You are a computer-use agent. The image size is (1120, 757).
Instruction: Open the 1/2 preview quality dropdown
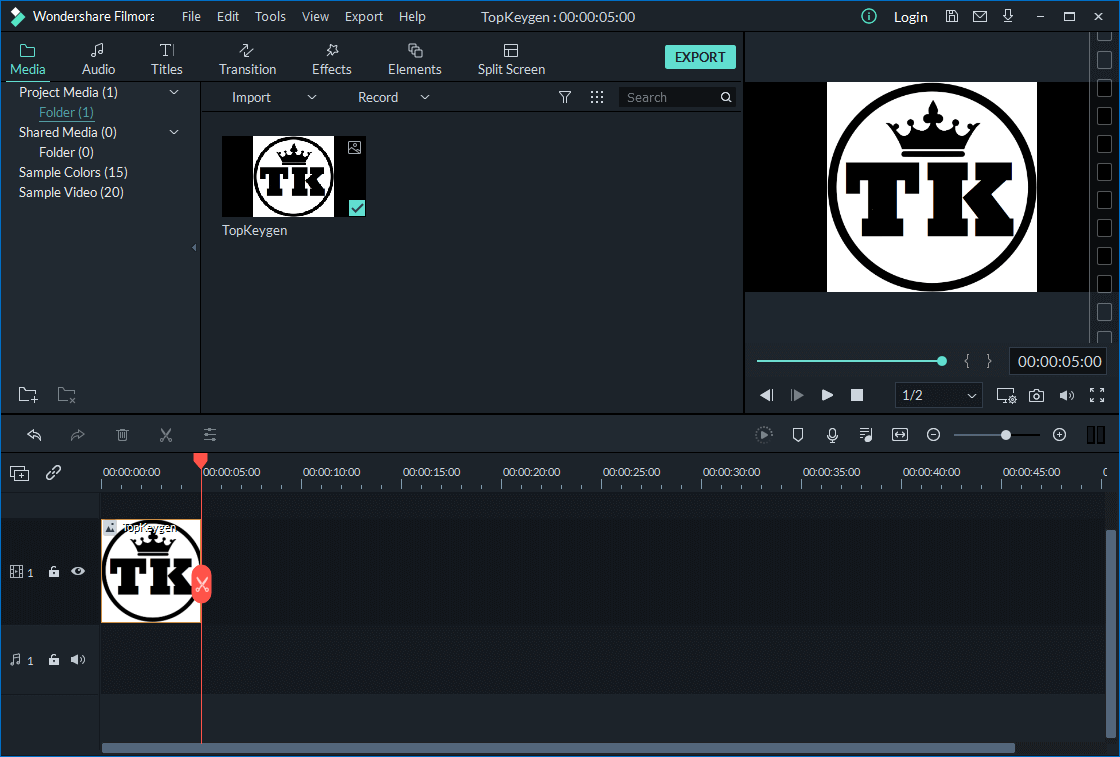tap(939, 395)
